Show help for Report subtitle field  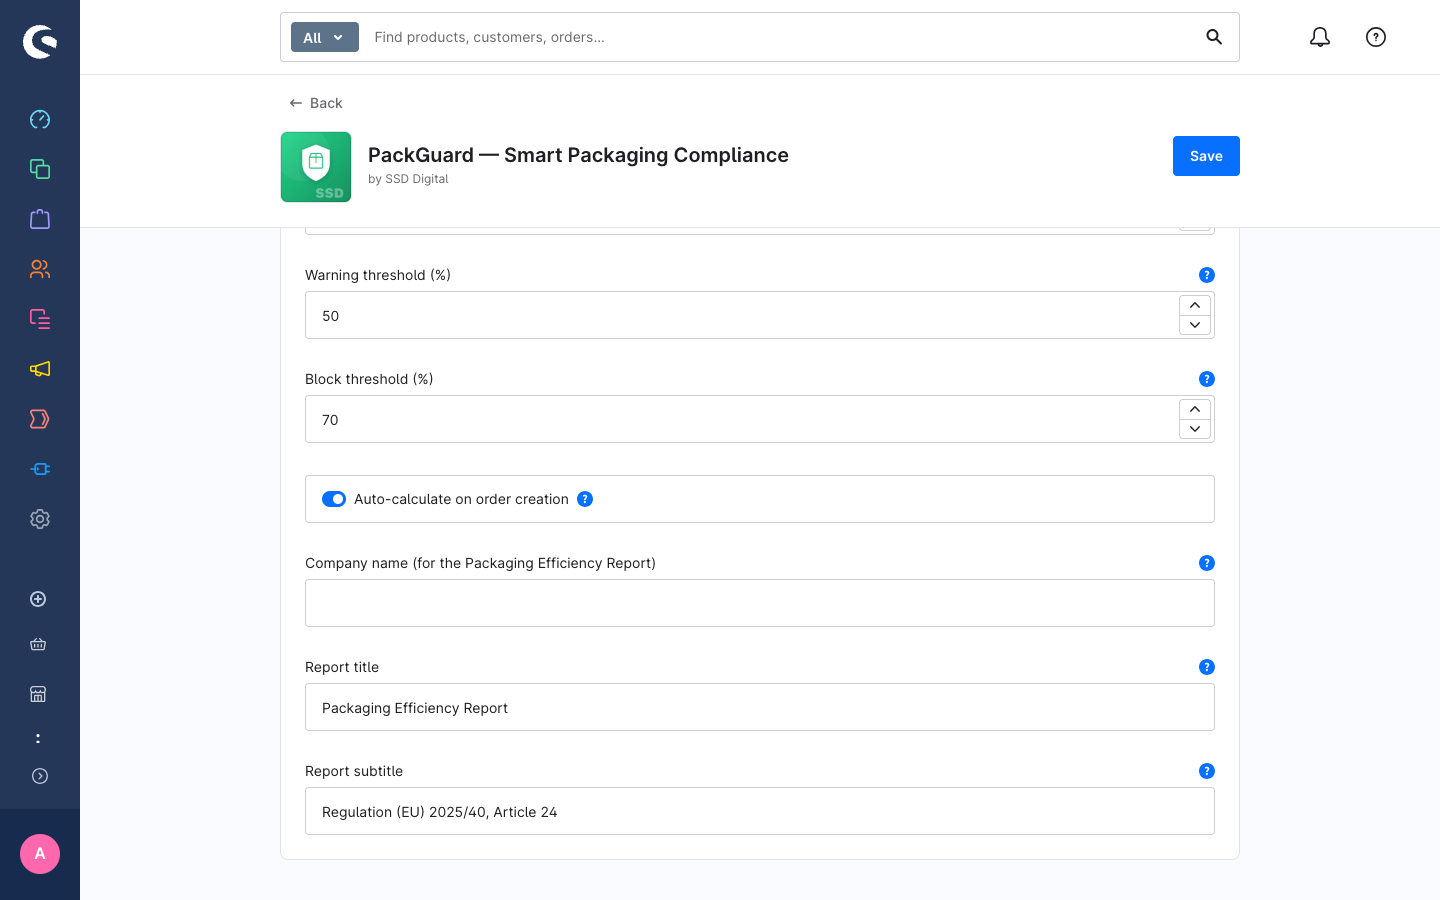(1207, 771)
